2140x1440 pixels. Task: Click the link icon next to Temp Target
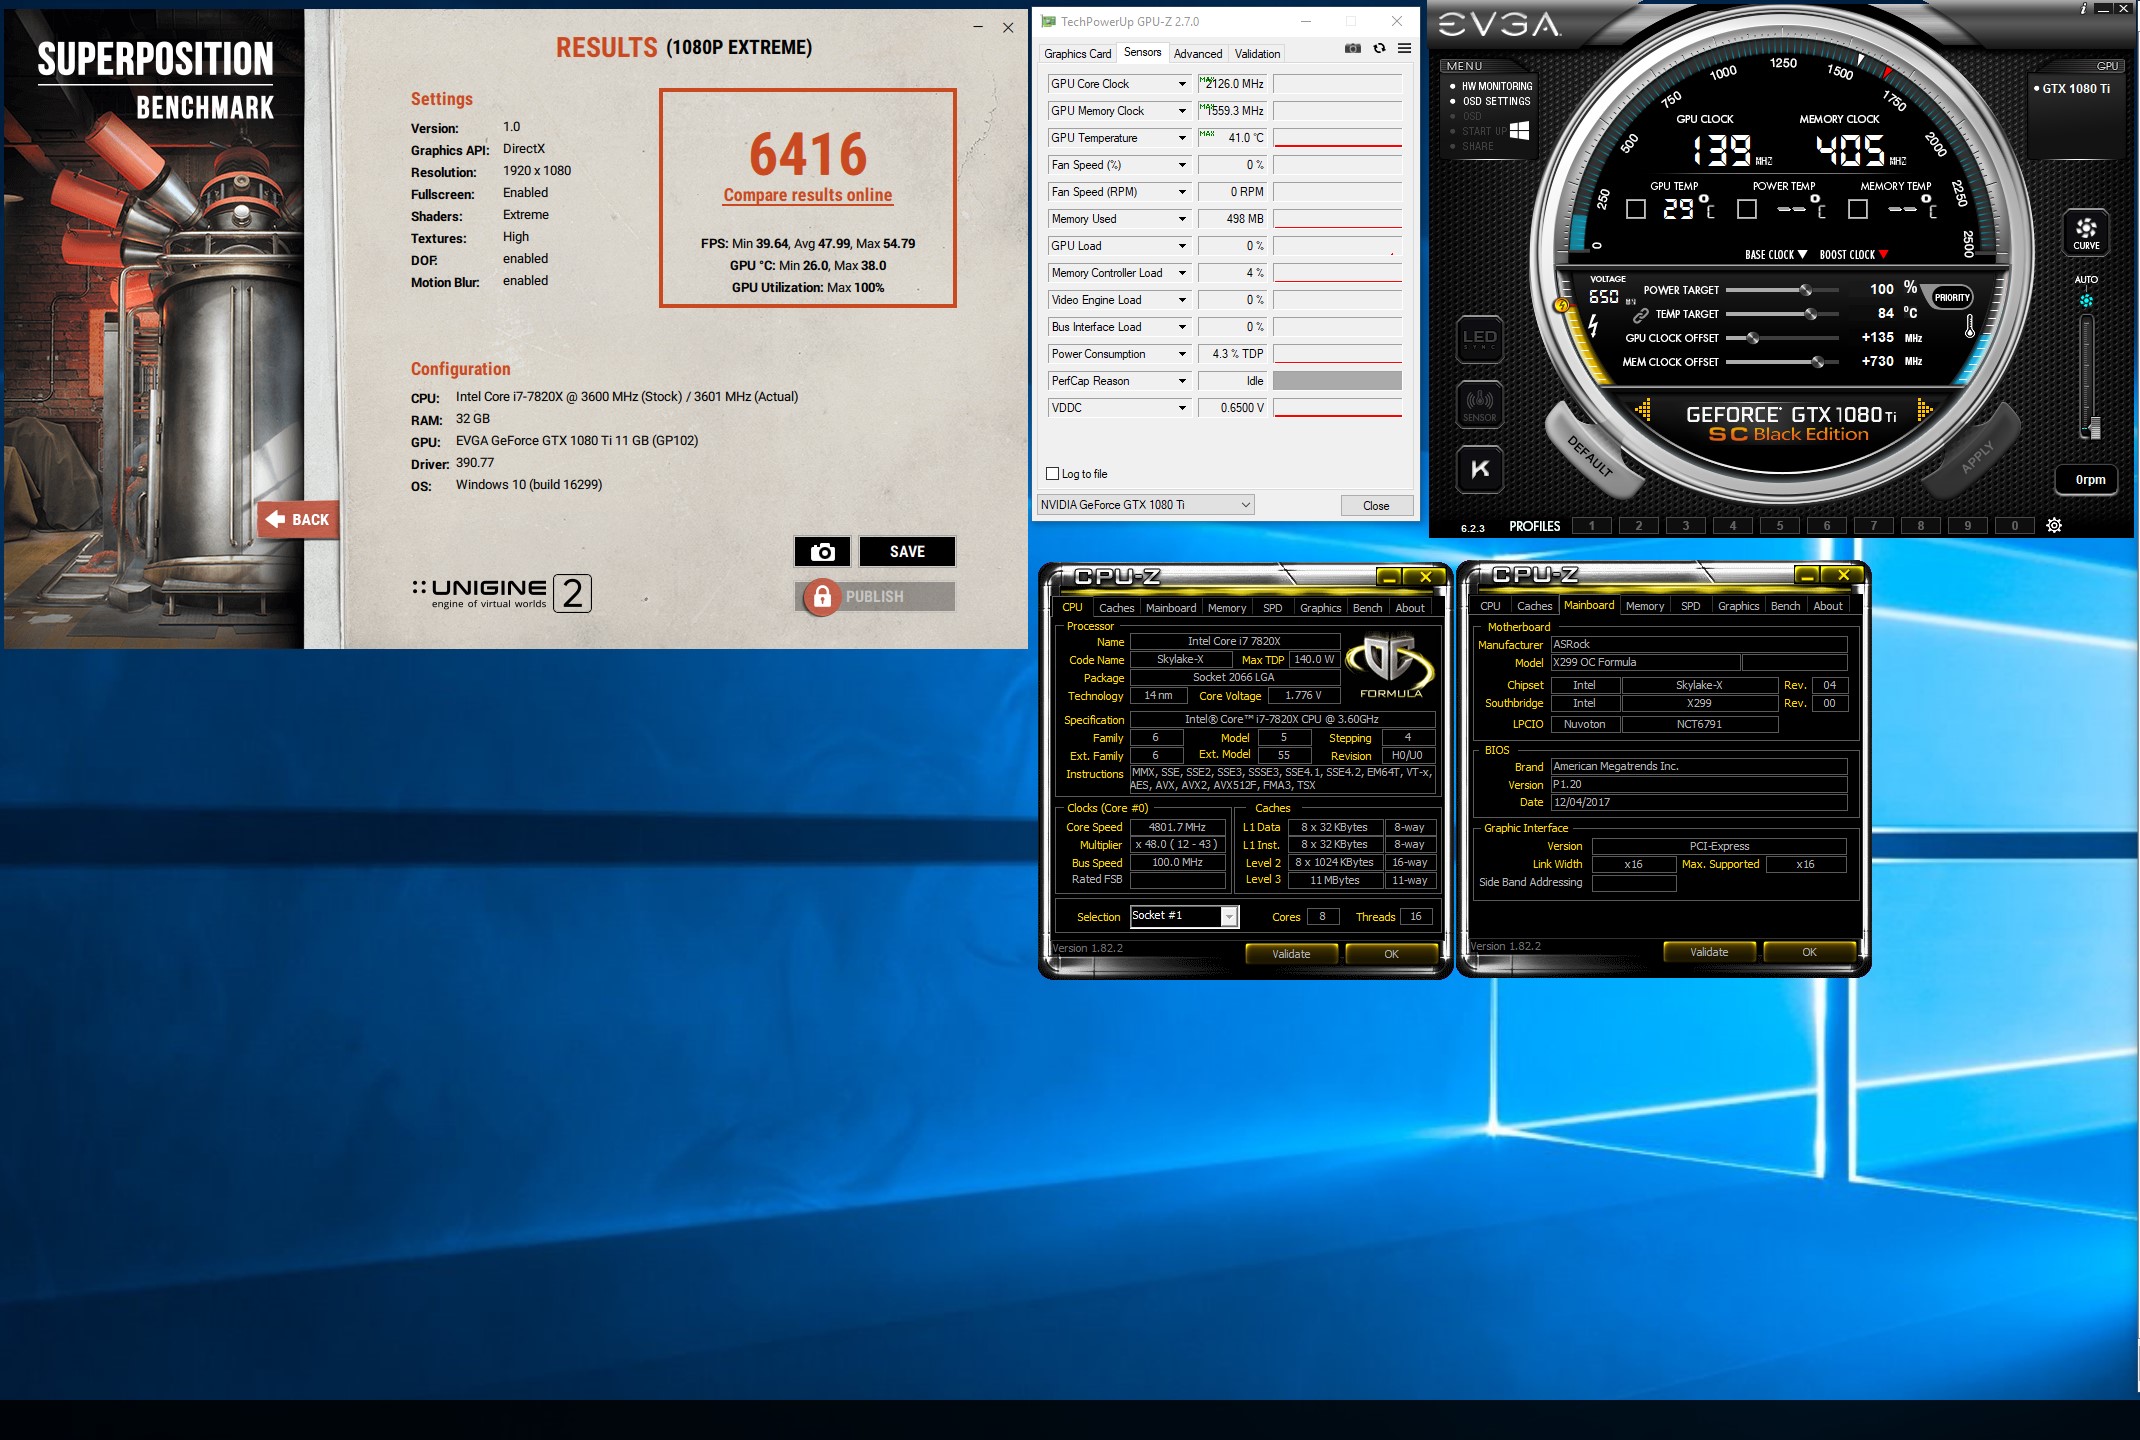[1641, 314]
